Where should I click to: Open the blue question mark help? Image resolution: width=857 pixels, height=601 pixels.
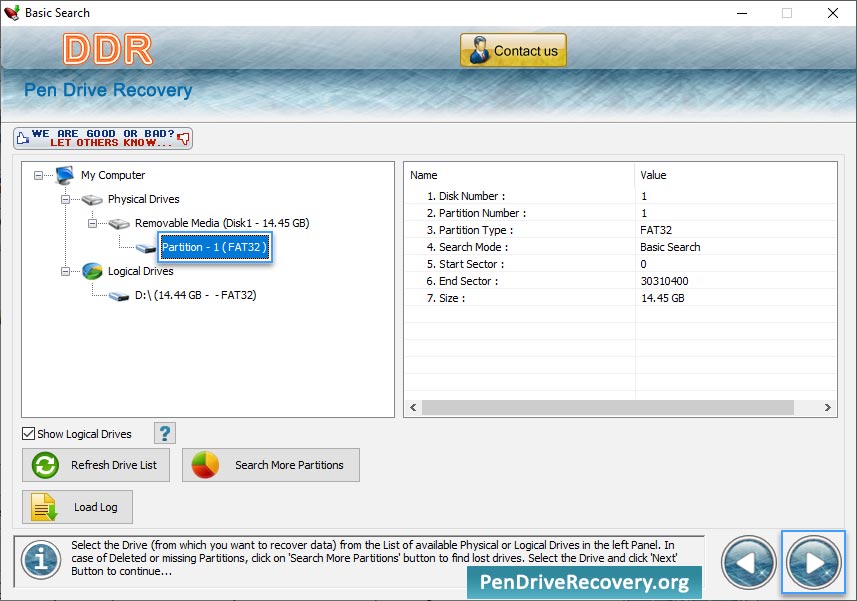[x=165, y=433]
